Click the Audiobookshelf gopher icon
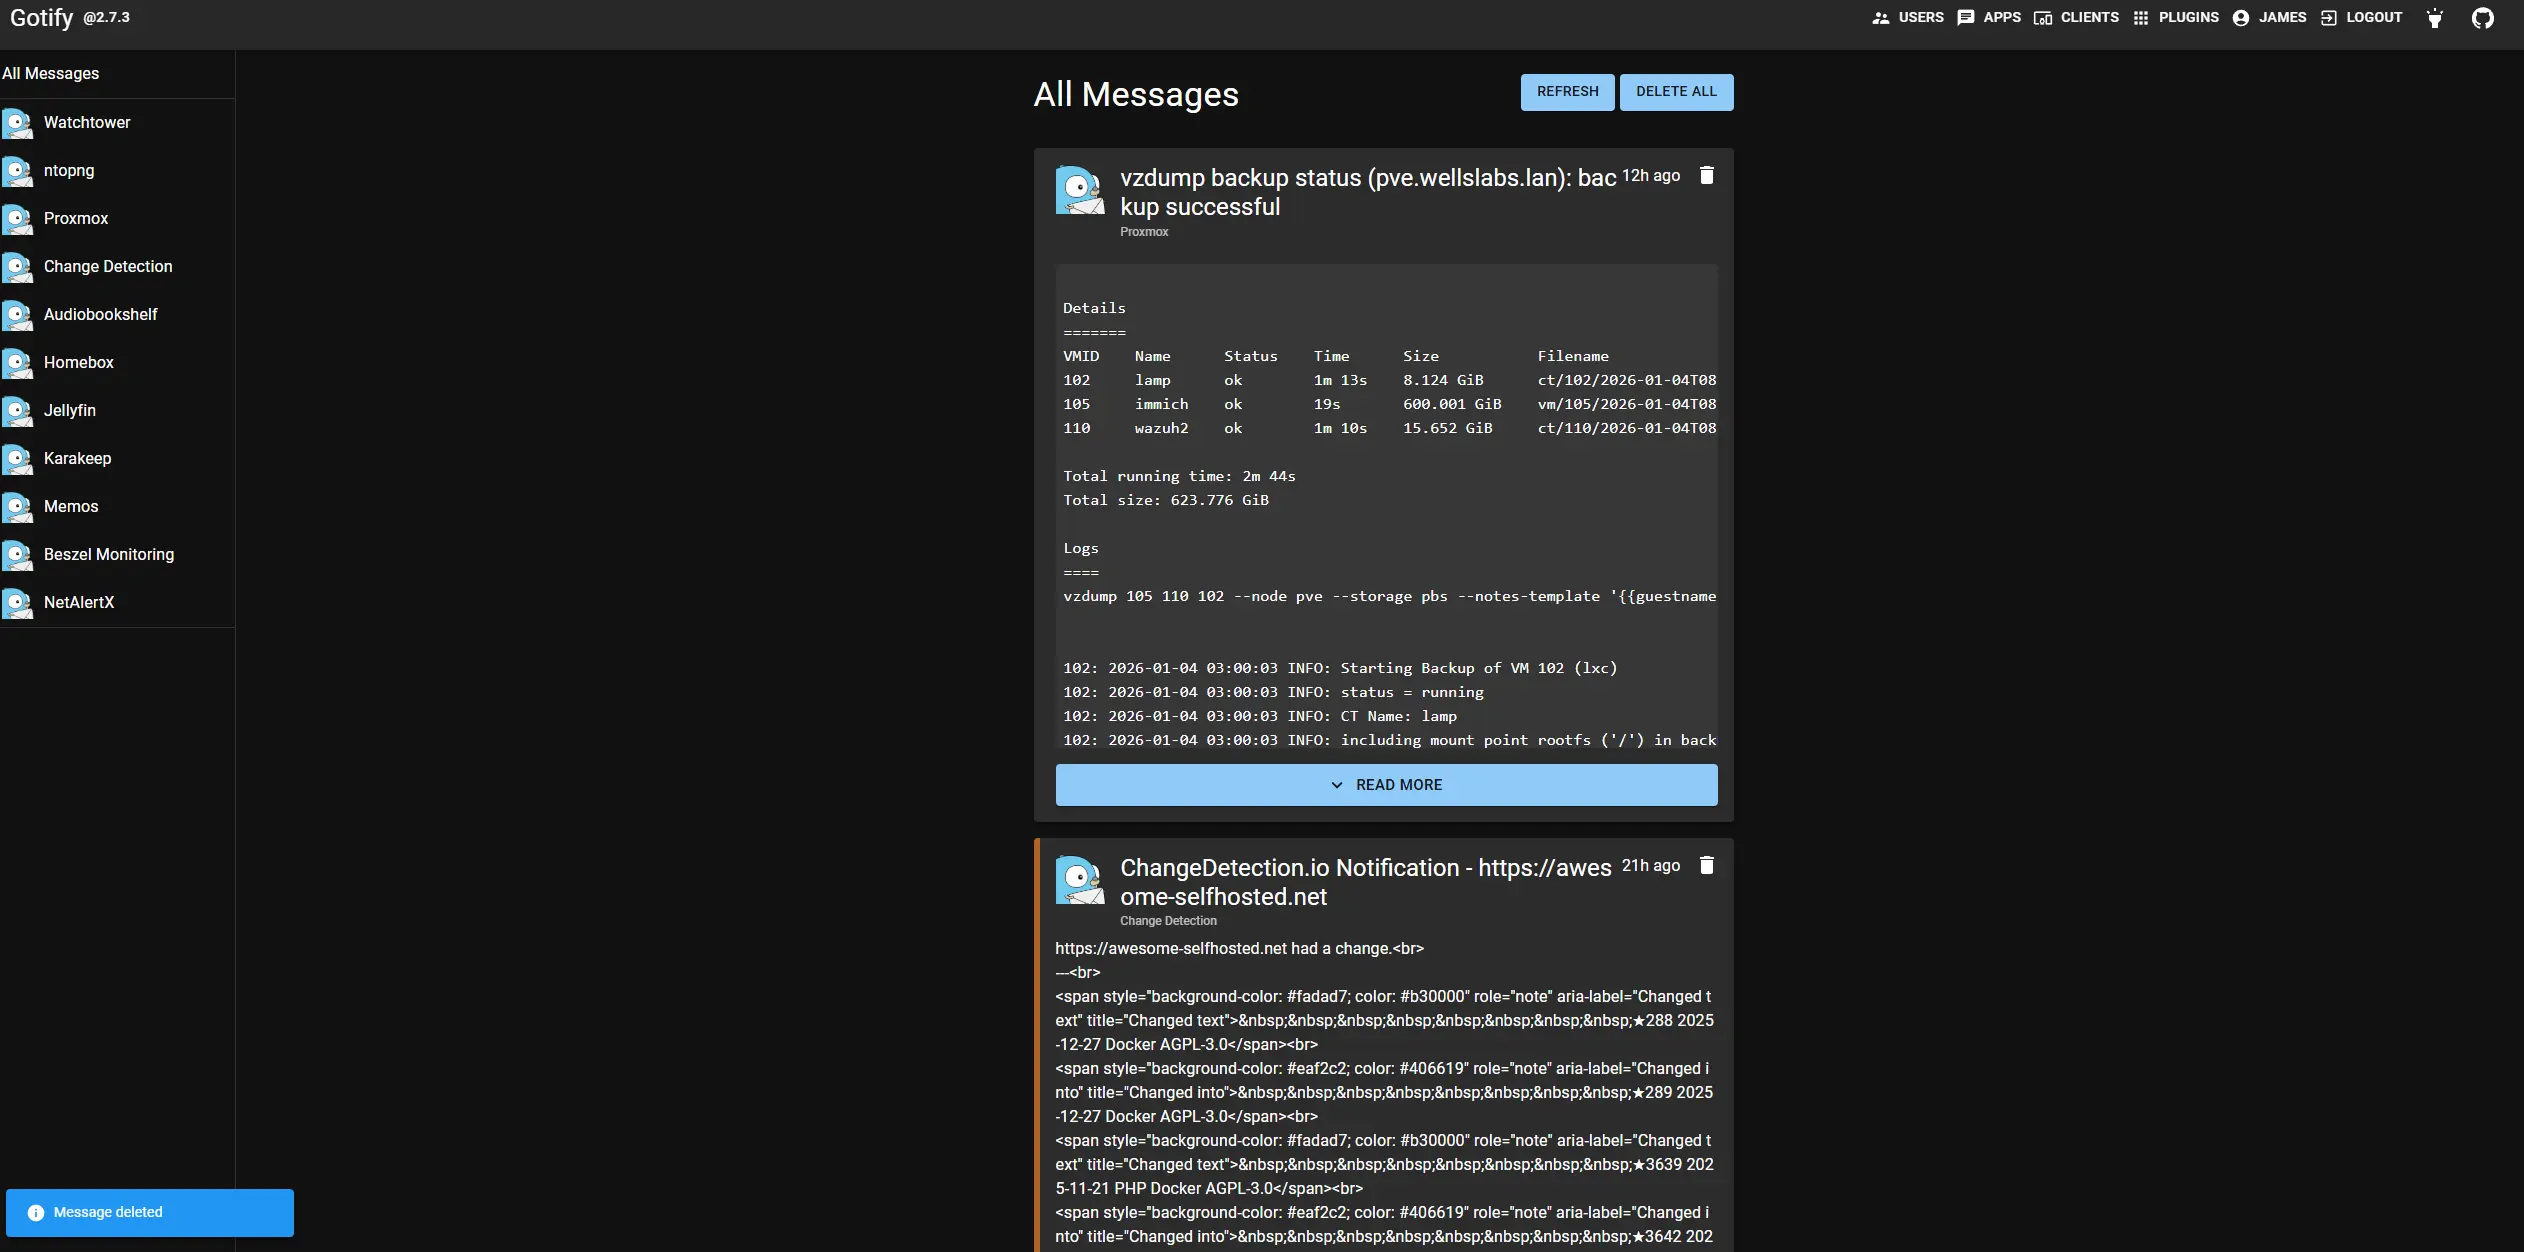This screenshot has width=2524, height=1252. pos(17,315)
